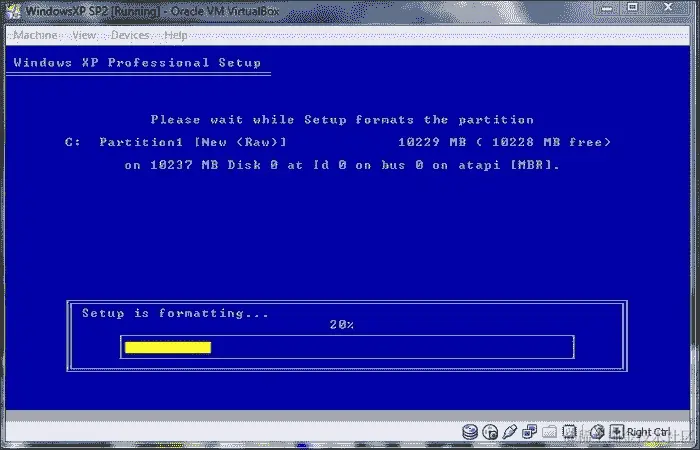
Task: Click the 'Windows XP Professional Setup' heading
Action: (138, 62)
